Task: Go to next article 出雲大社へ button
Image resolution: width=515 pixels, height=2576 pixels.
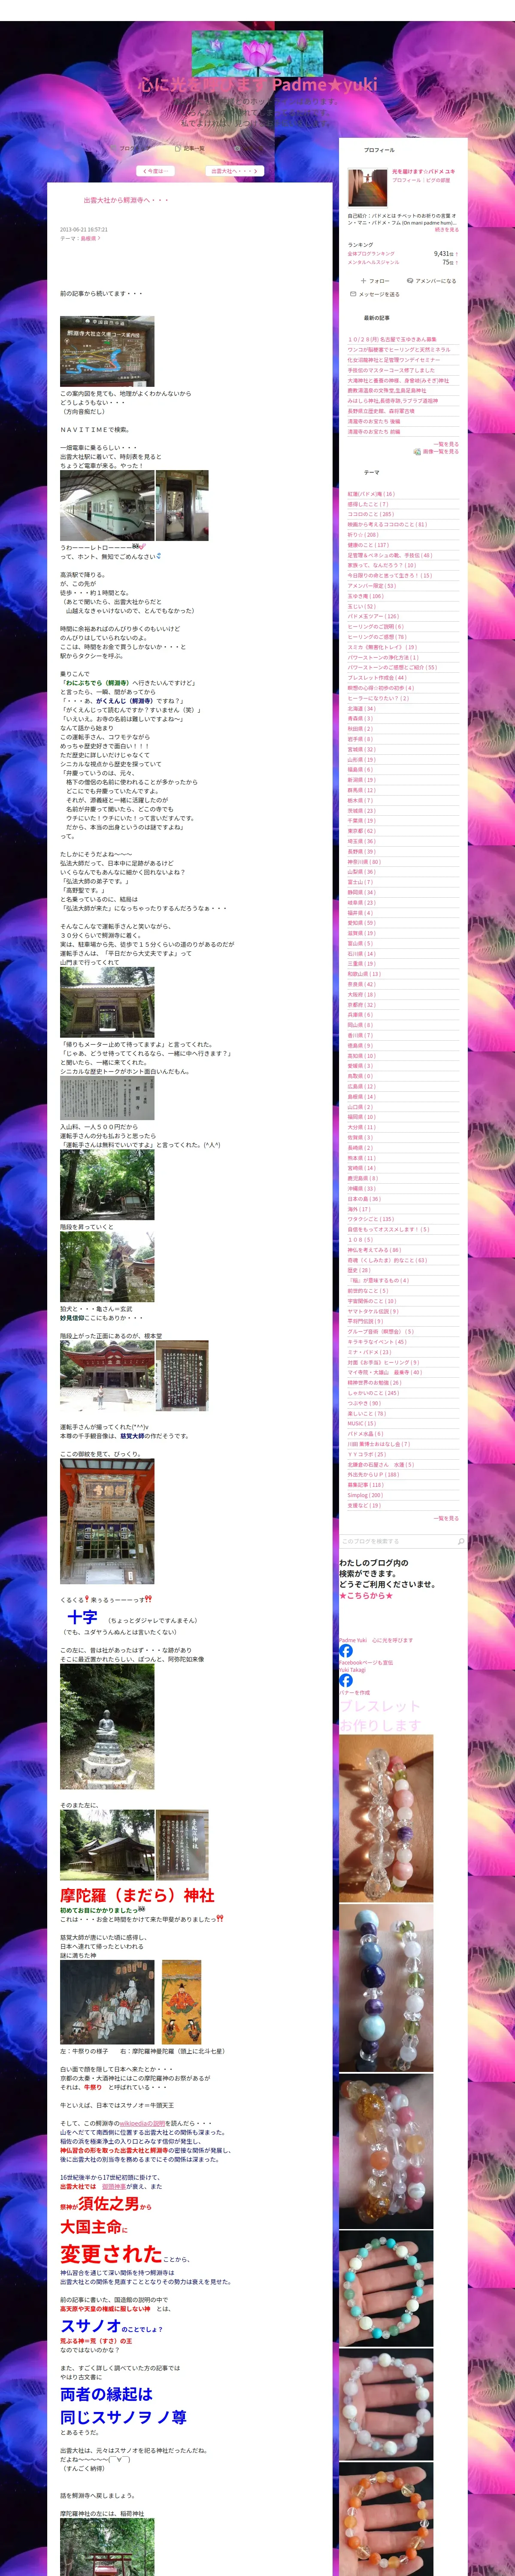Action: (235, 171)
